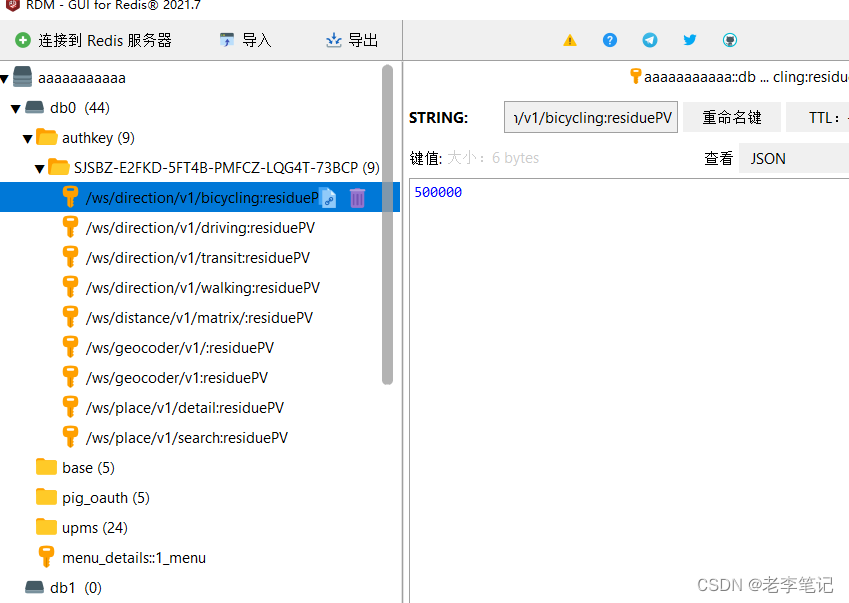Select /ws/place/v1/detail:residuePV key
The image size is (849, 603).
[x=185, y=407]
